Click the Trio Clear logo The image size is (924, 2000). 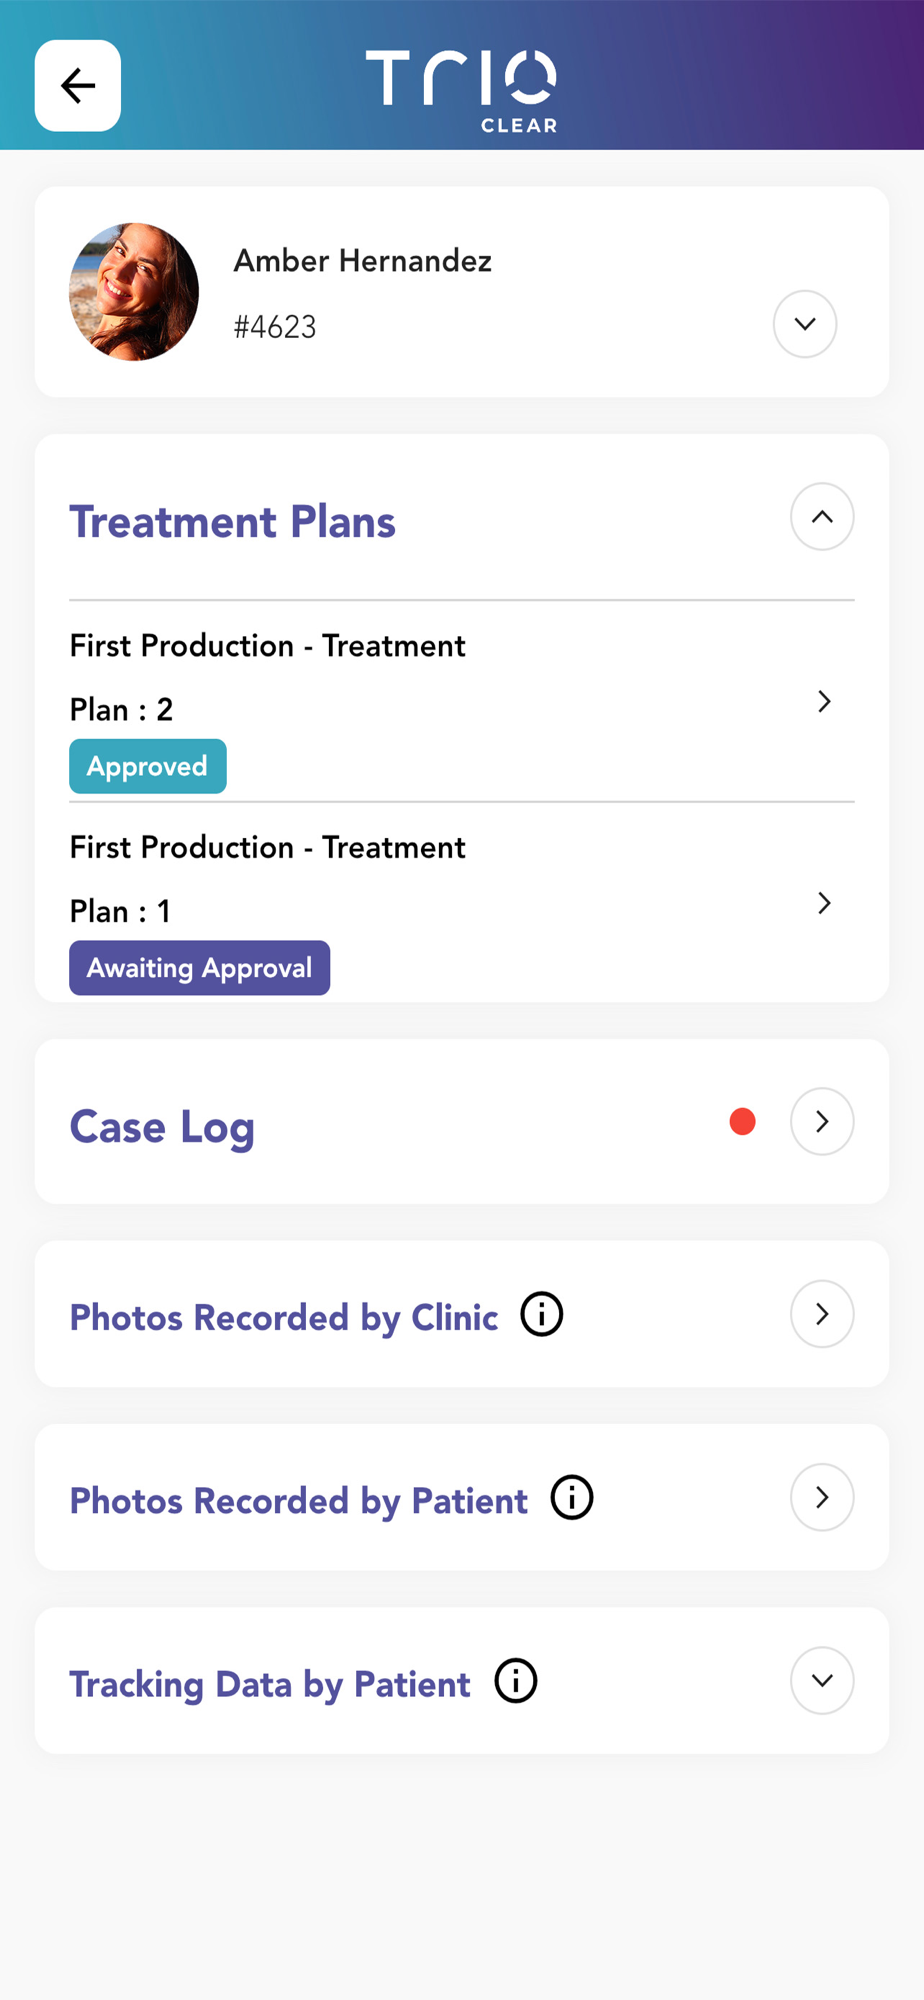tap(462, 90)
